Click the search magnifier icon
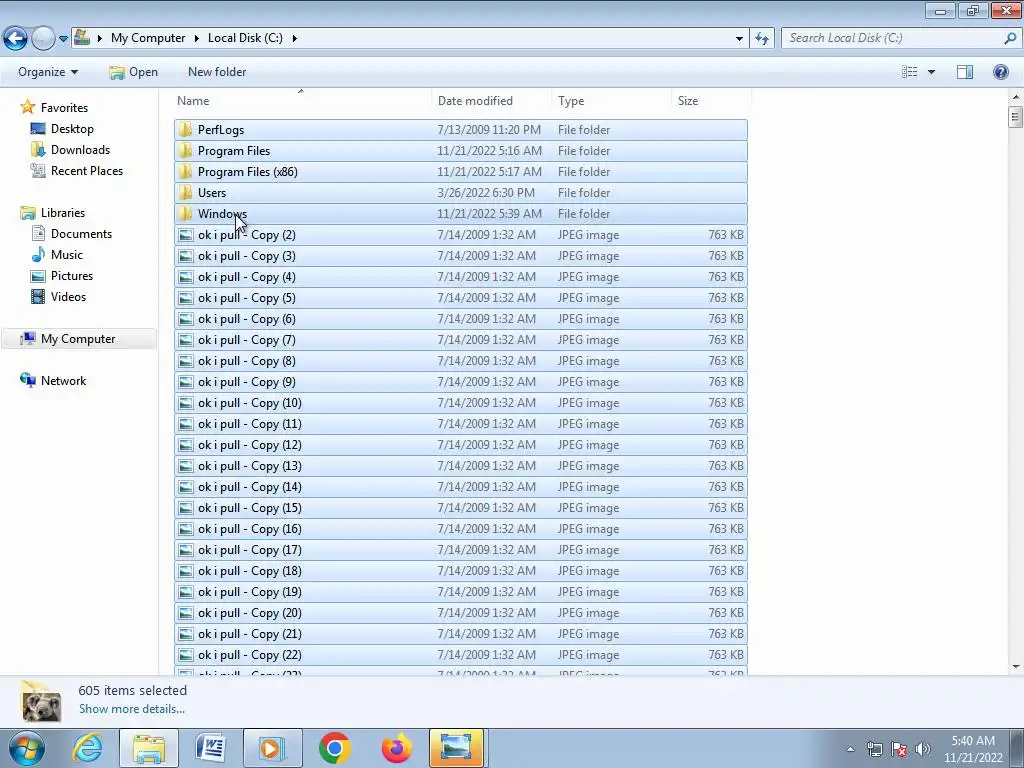Screen dimensions: 1024x768 (x=1010, y=38)
